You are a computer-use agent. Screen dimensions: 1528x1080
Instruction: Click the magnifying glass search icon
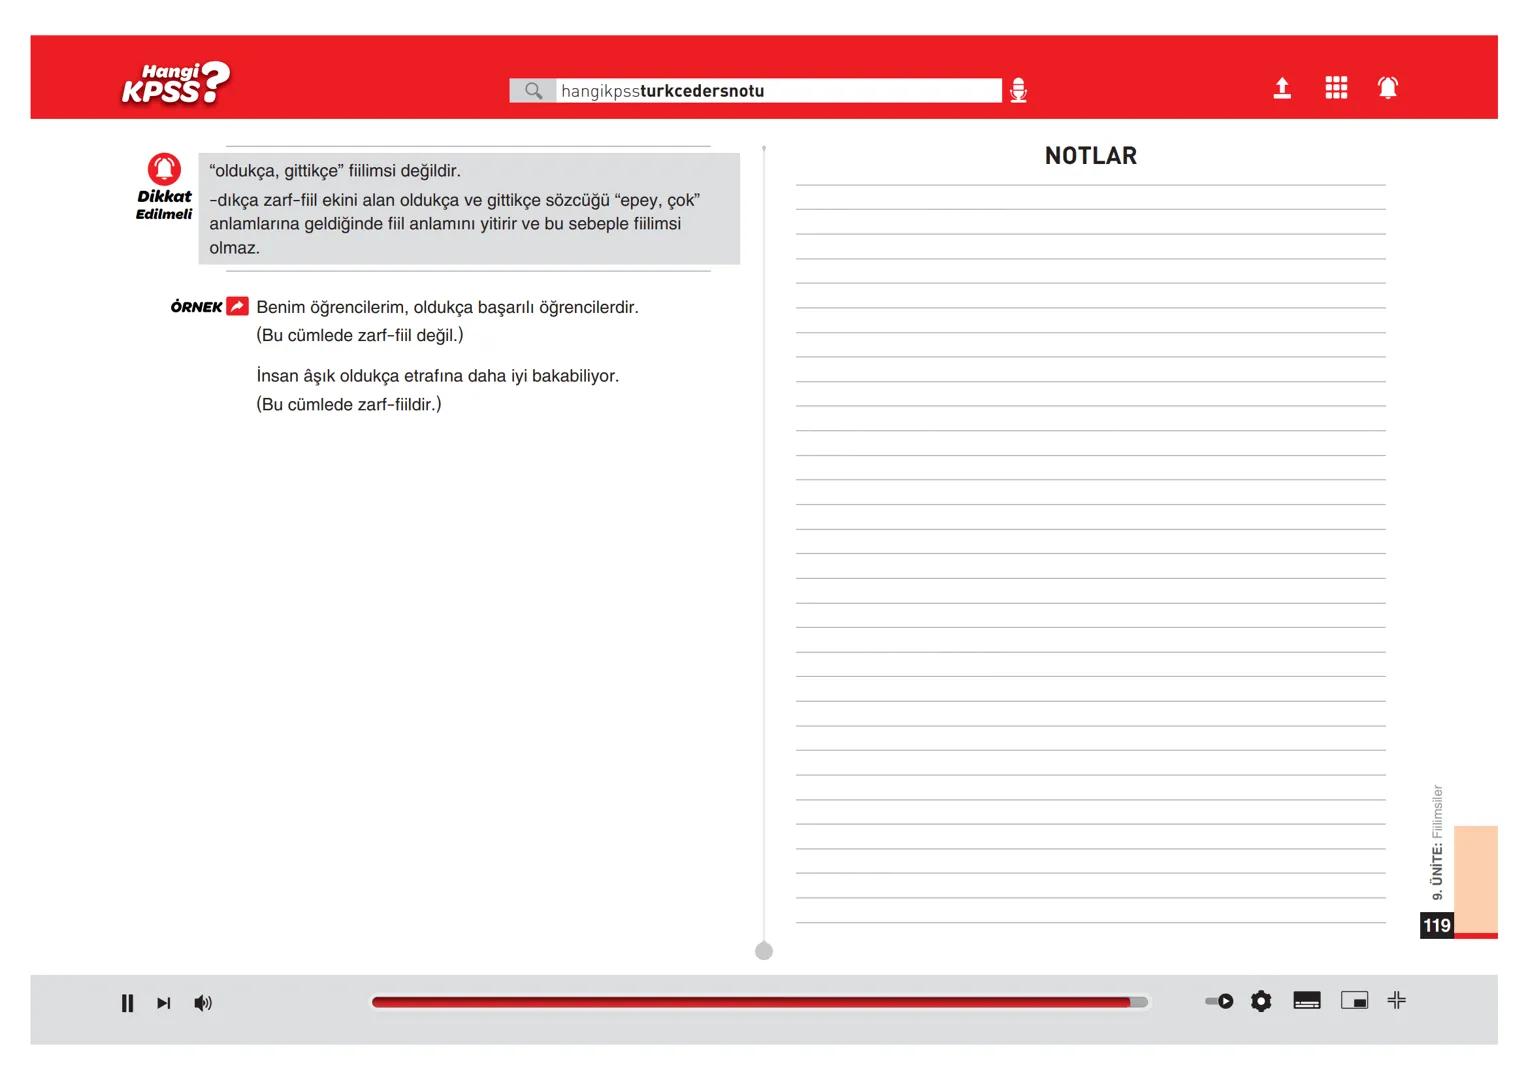(x=533, y=91)
